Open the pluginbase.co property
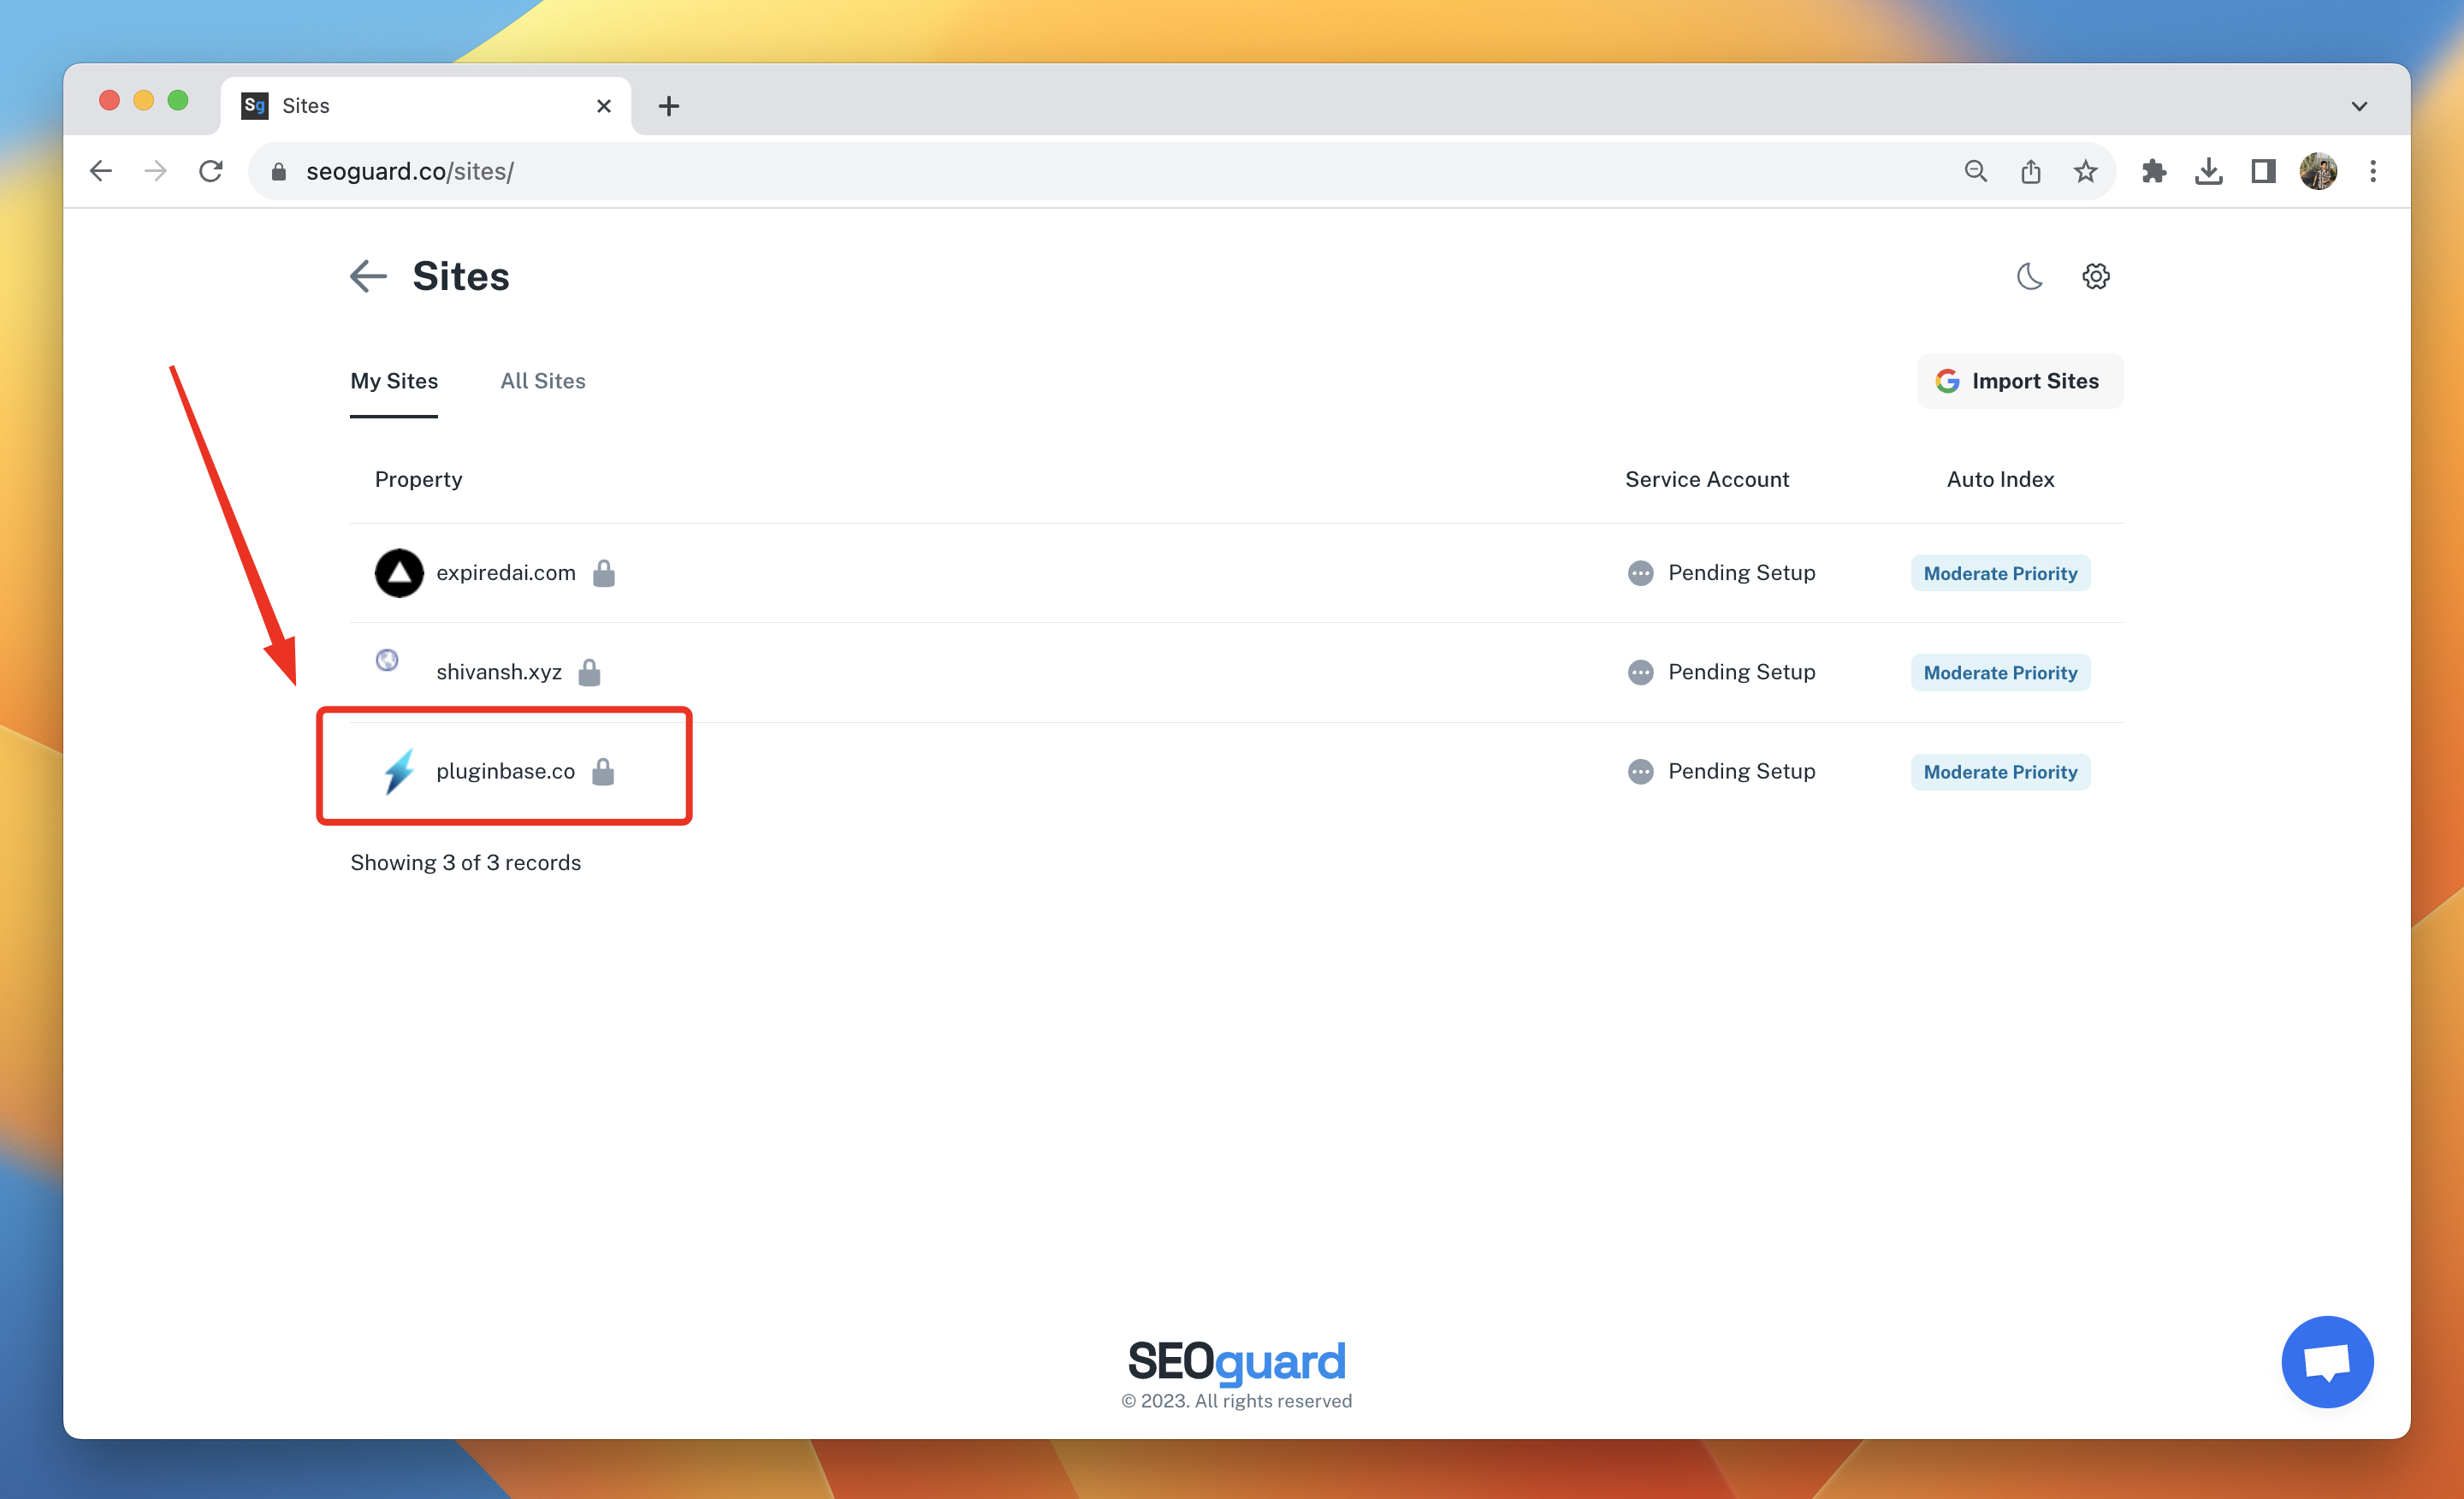2464x1499 pixels. click(505, 771)
